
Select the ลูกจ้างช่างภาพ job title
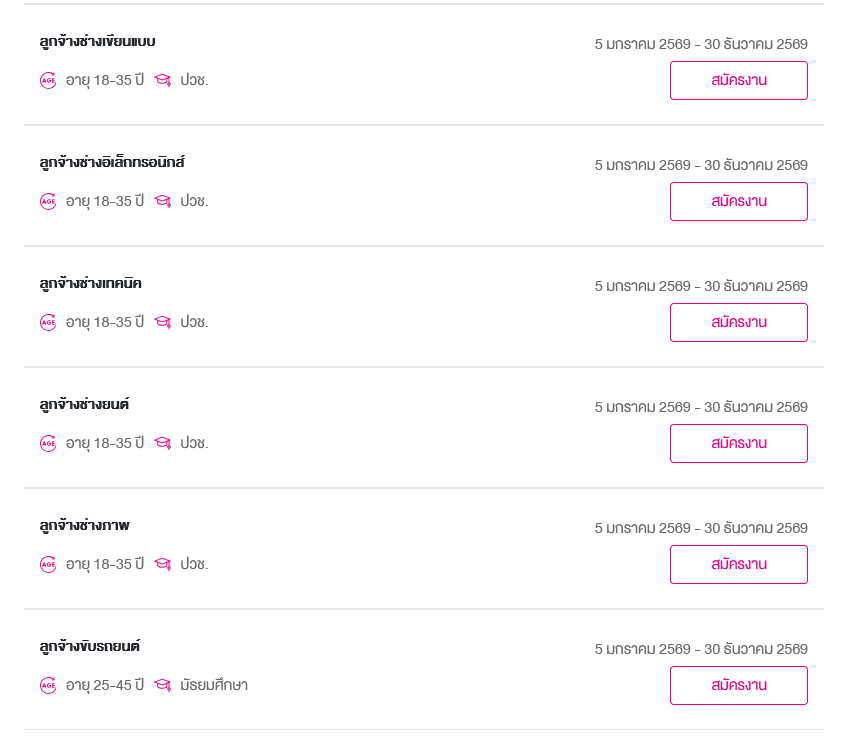[x=84, y=526]
